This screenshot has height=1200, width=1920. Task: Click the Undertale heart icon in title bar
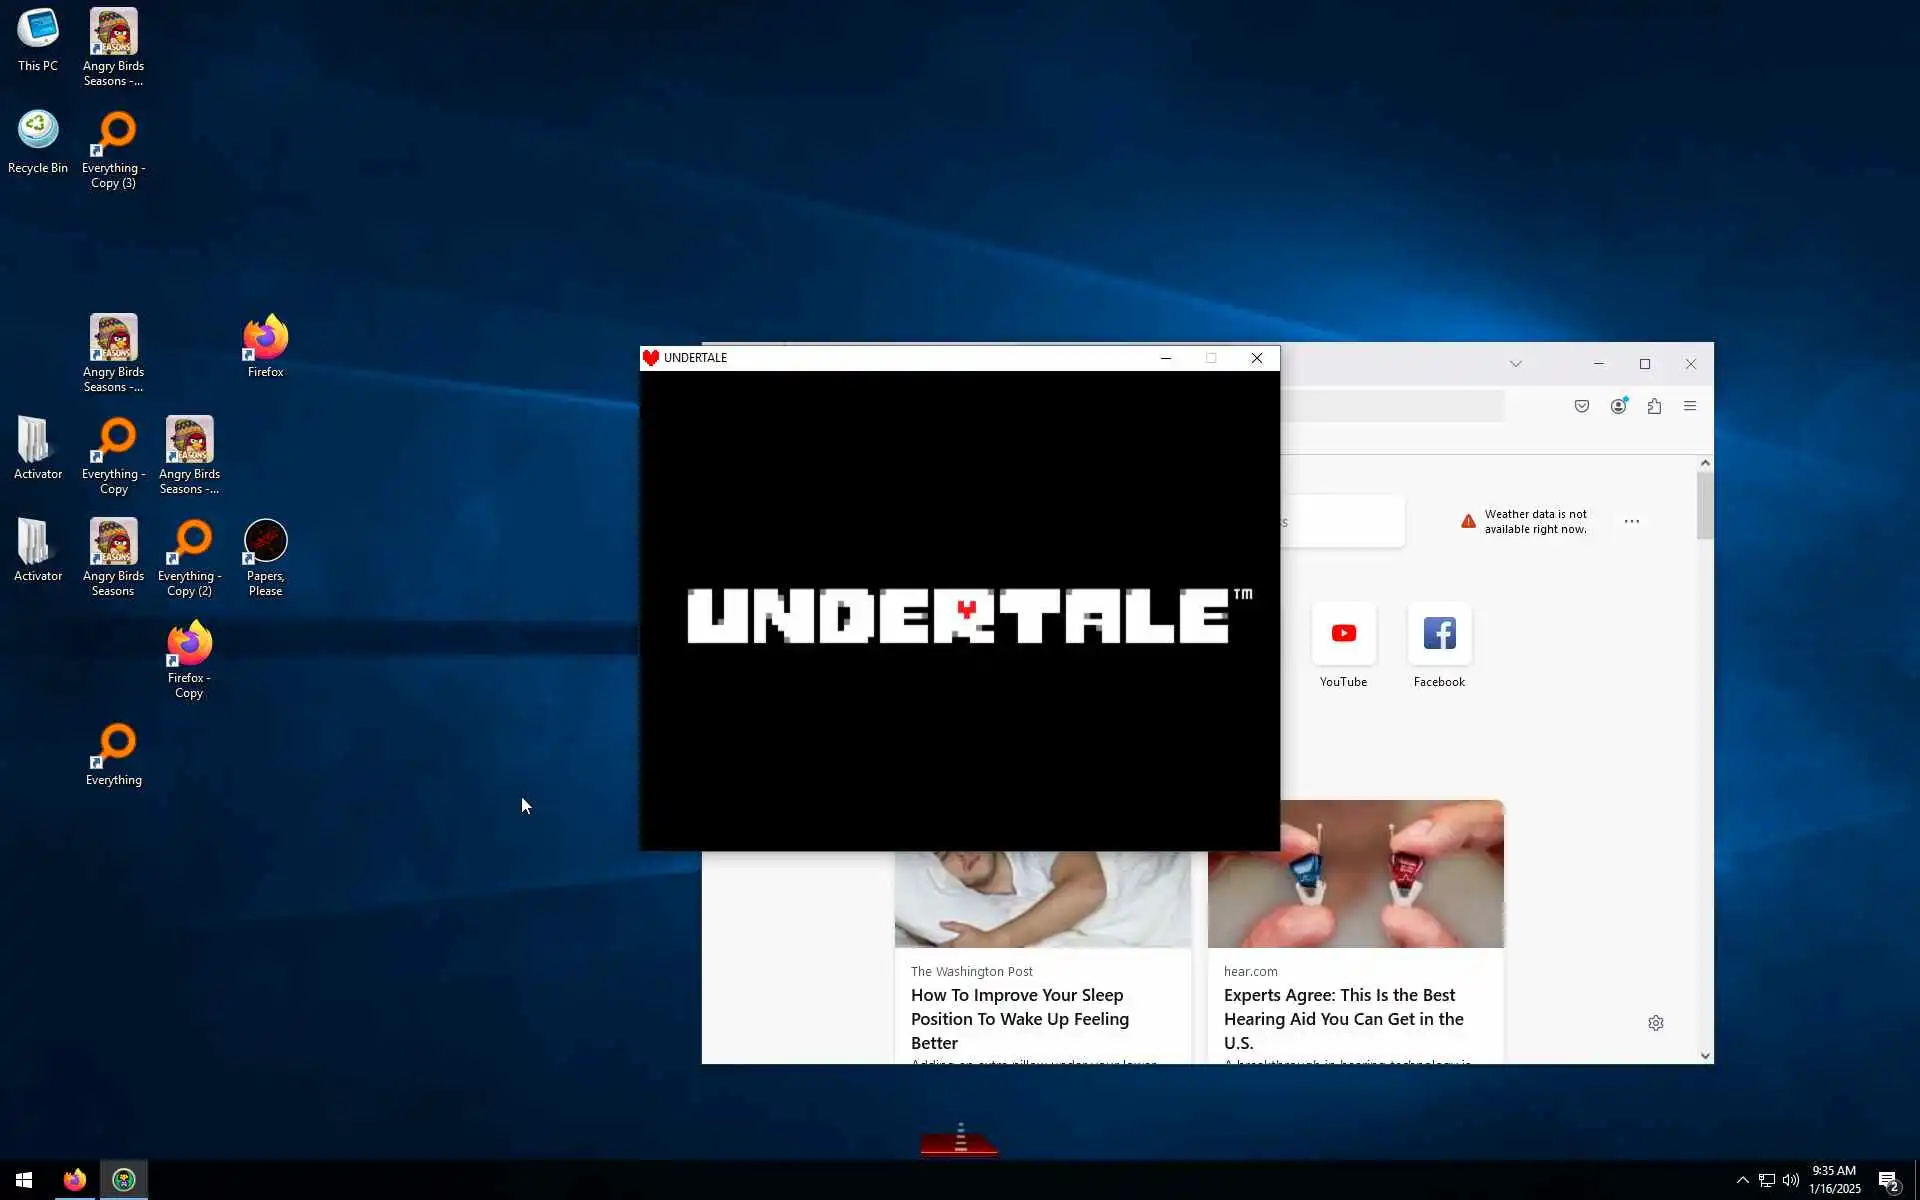pyautogui.click(x=651, y=358)
